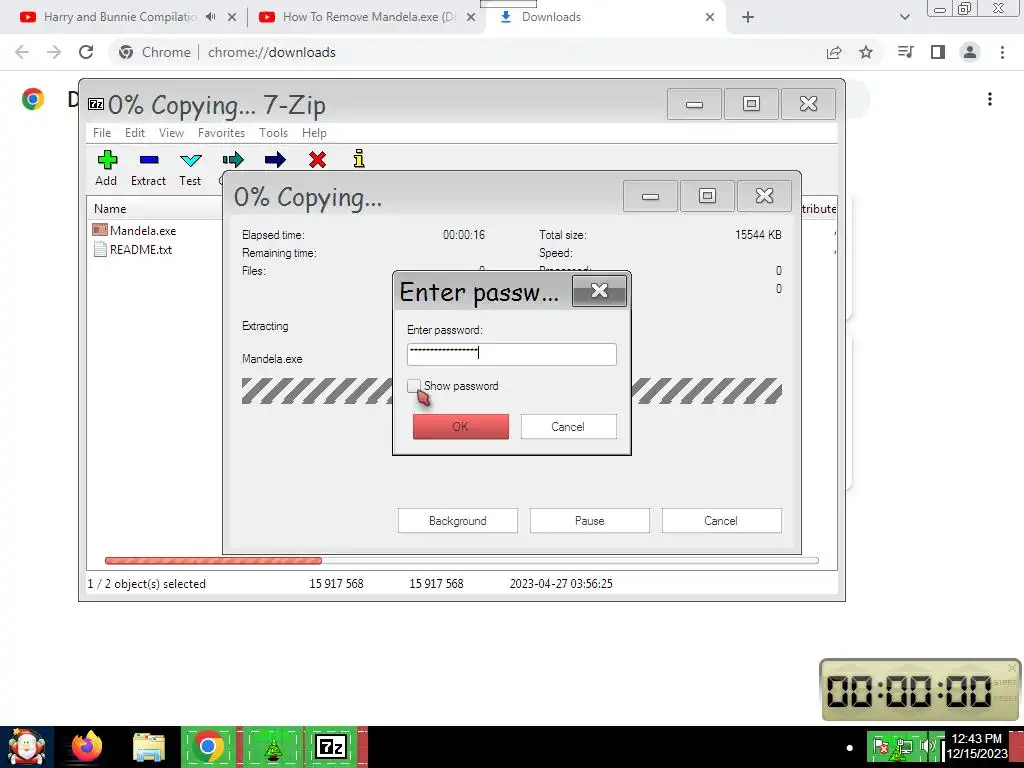
Task: Click the teal Copy arrow toolbar icon
Action: [x=232, y=159]
